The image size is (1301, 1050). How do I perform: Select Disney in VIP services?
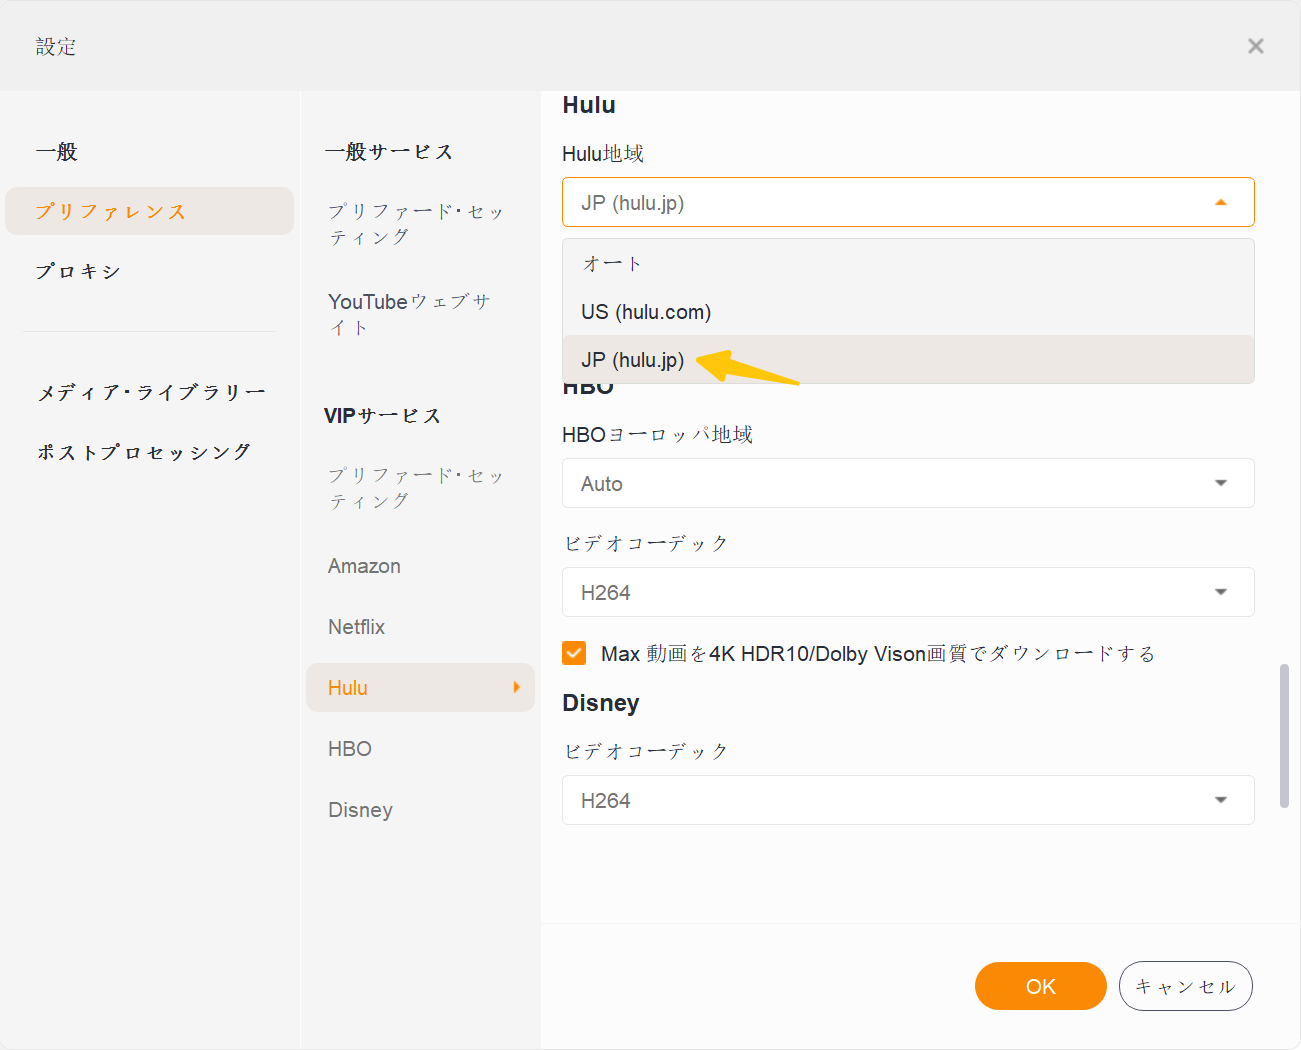click(360, 810)
